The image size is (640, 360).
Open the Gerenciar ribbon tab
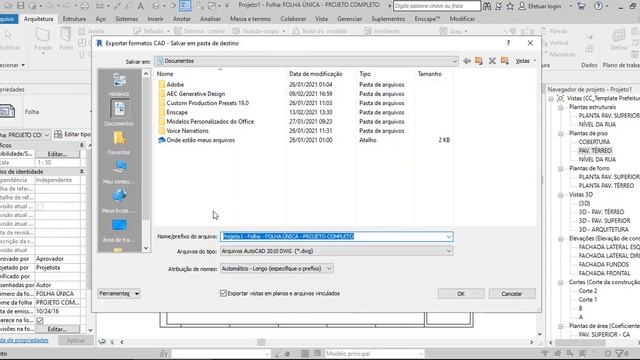(x=350, y=19)
